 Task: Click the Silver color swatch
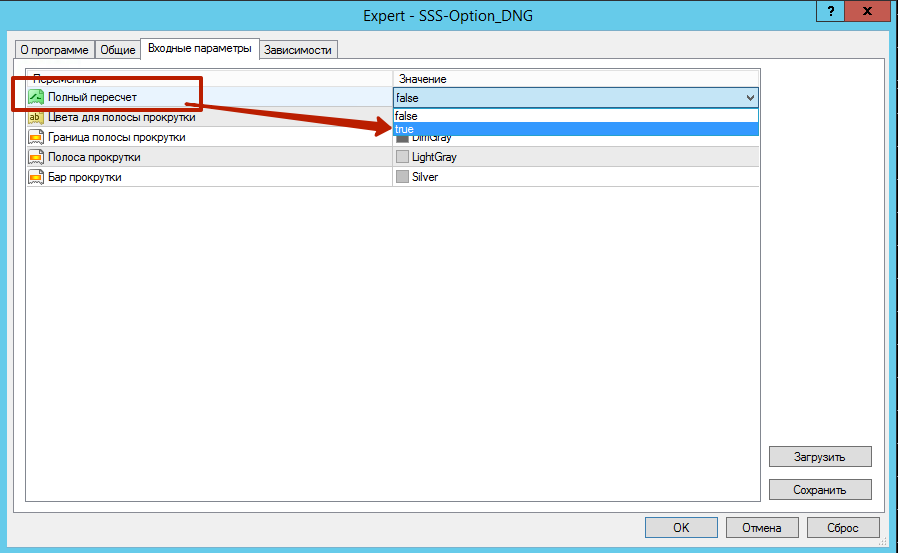click(x=403, y=177)
